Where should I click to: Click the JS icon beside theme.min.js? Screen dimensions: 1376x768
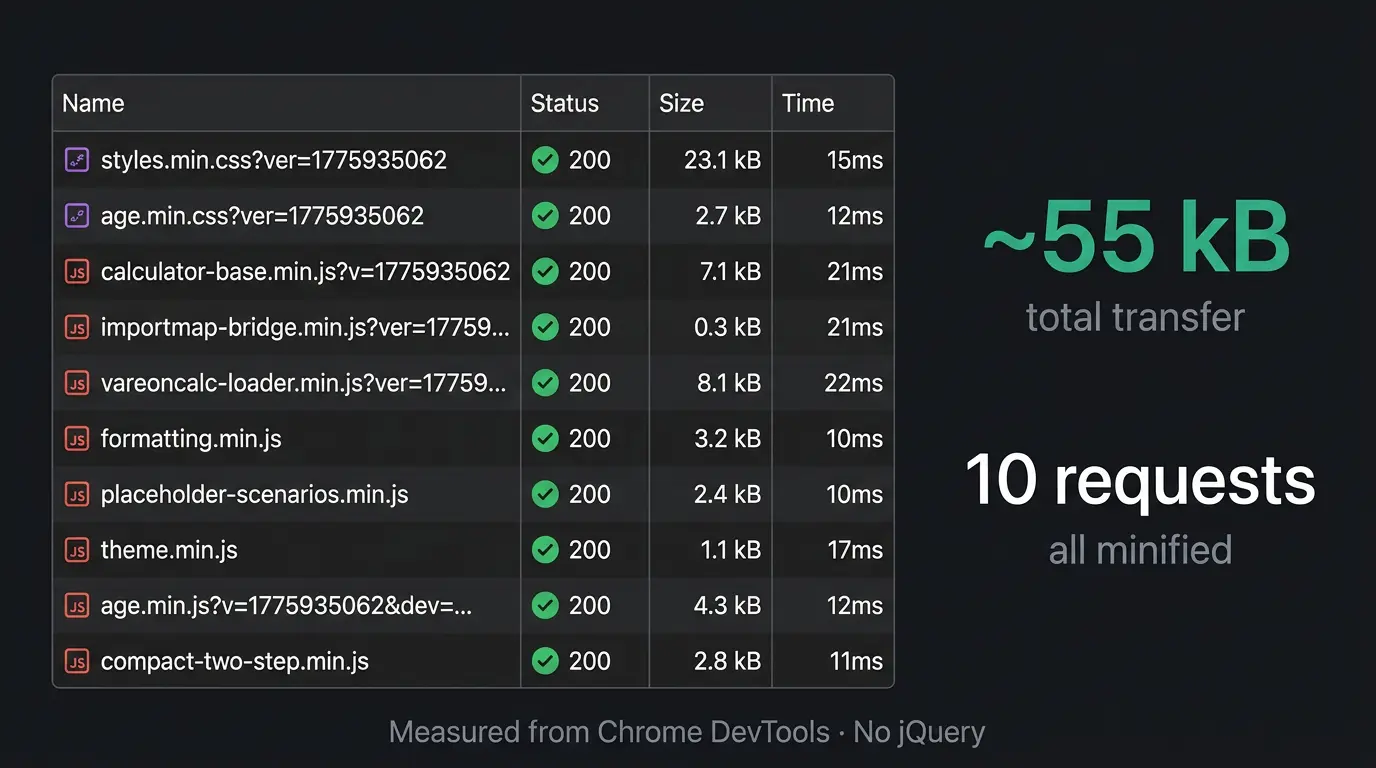coord(78,549)
